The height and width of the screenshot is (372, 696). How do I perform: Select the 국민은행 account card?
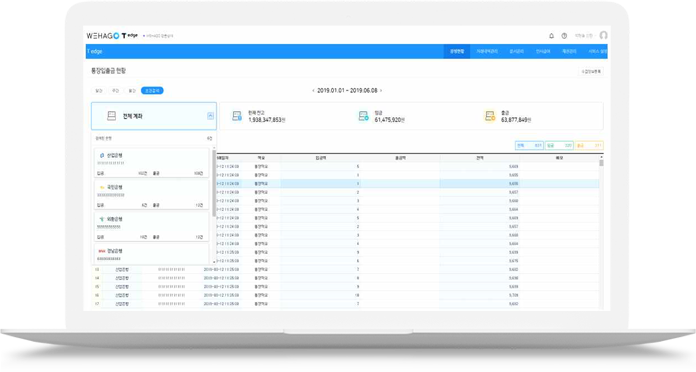click(152, 194)
